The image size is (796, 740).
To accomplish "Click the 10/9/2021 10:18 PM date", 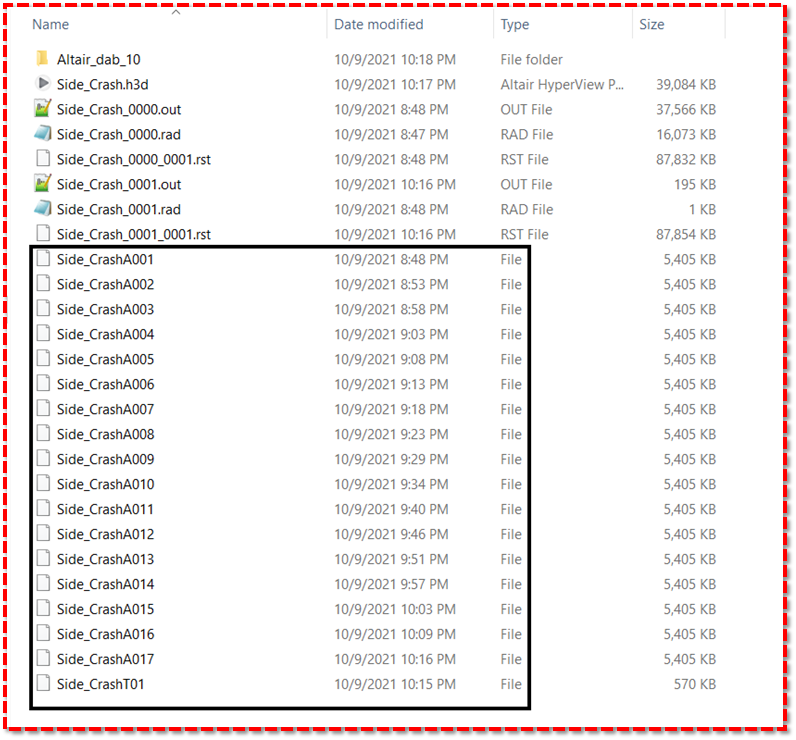I will 394,59.
